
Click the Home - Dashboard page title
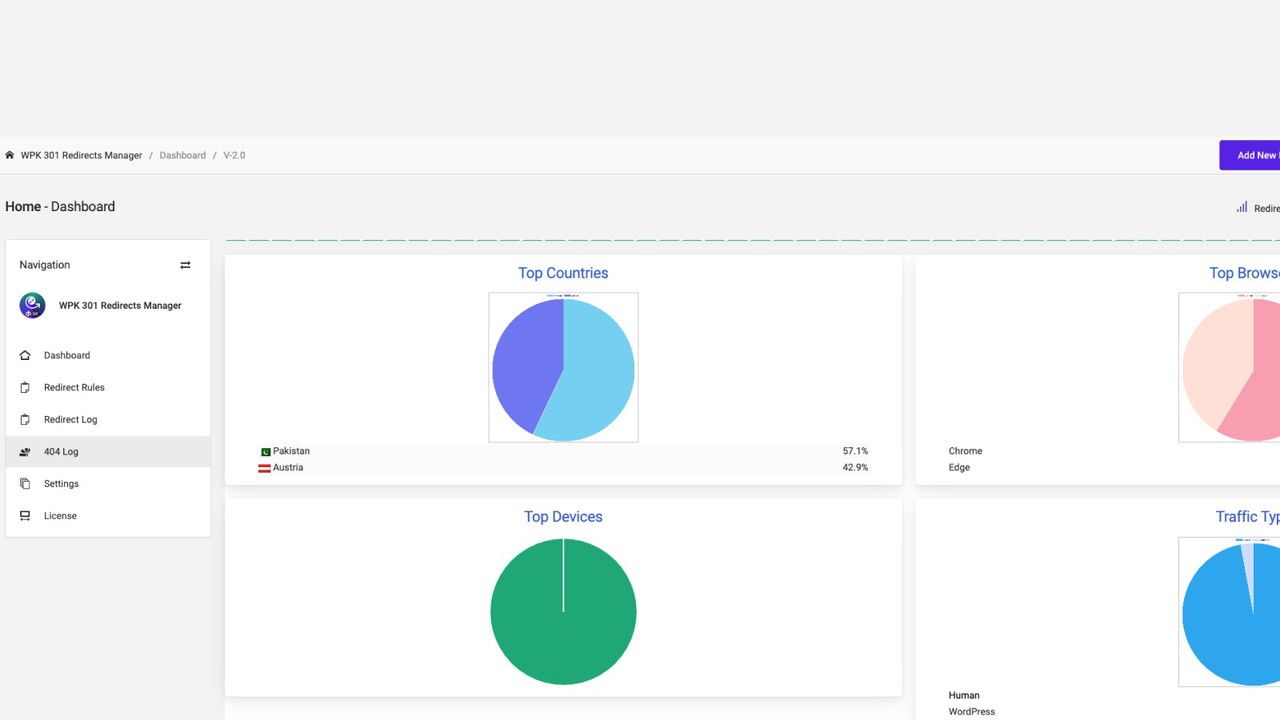click(60, 207)
